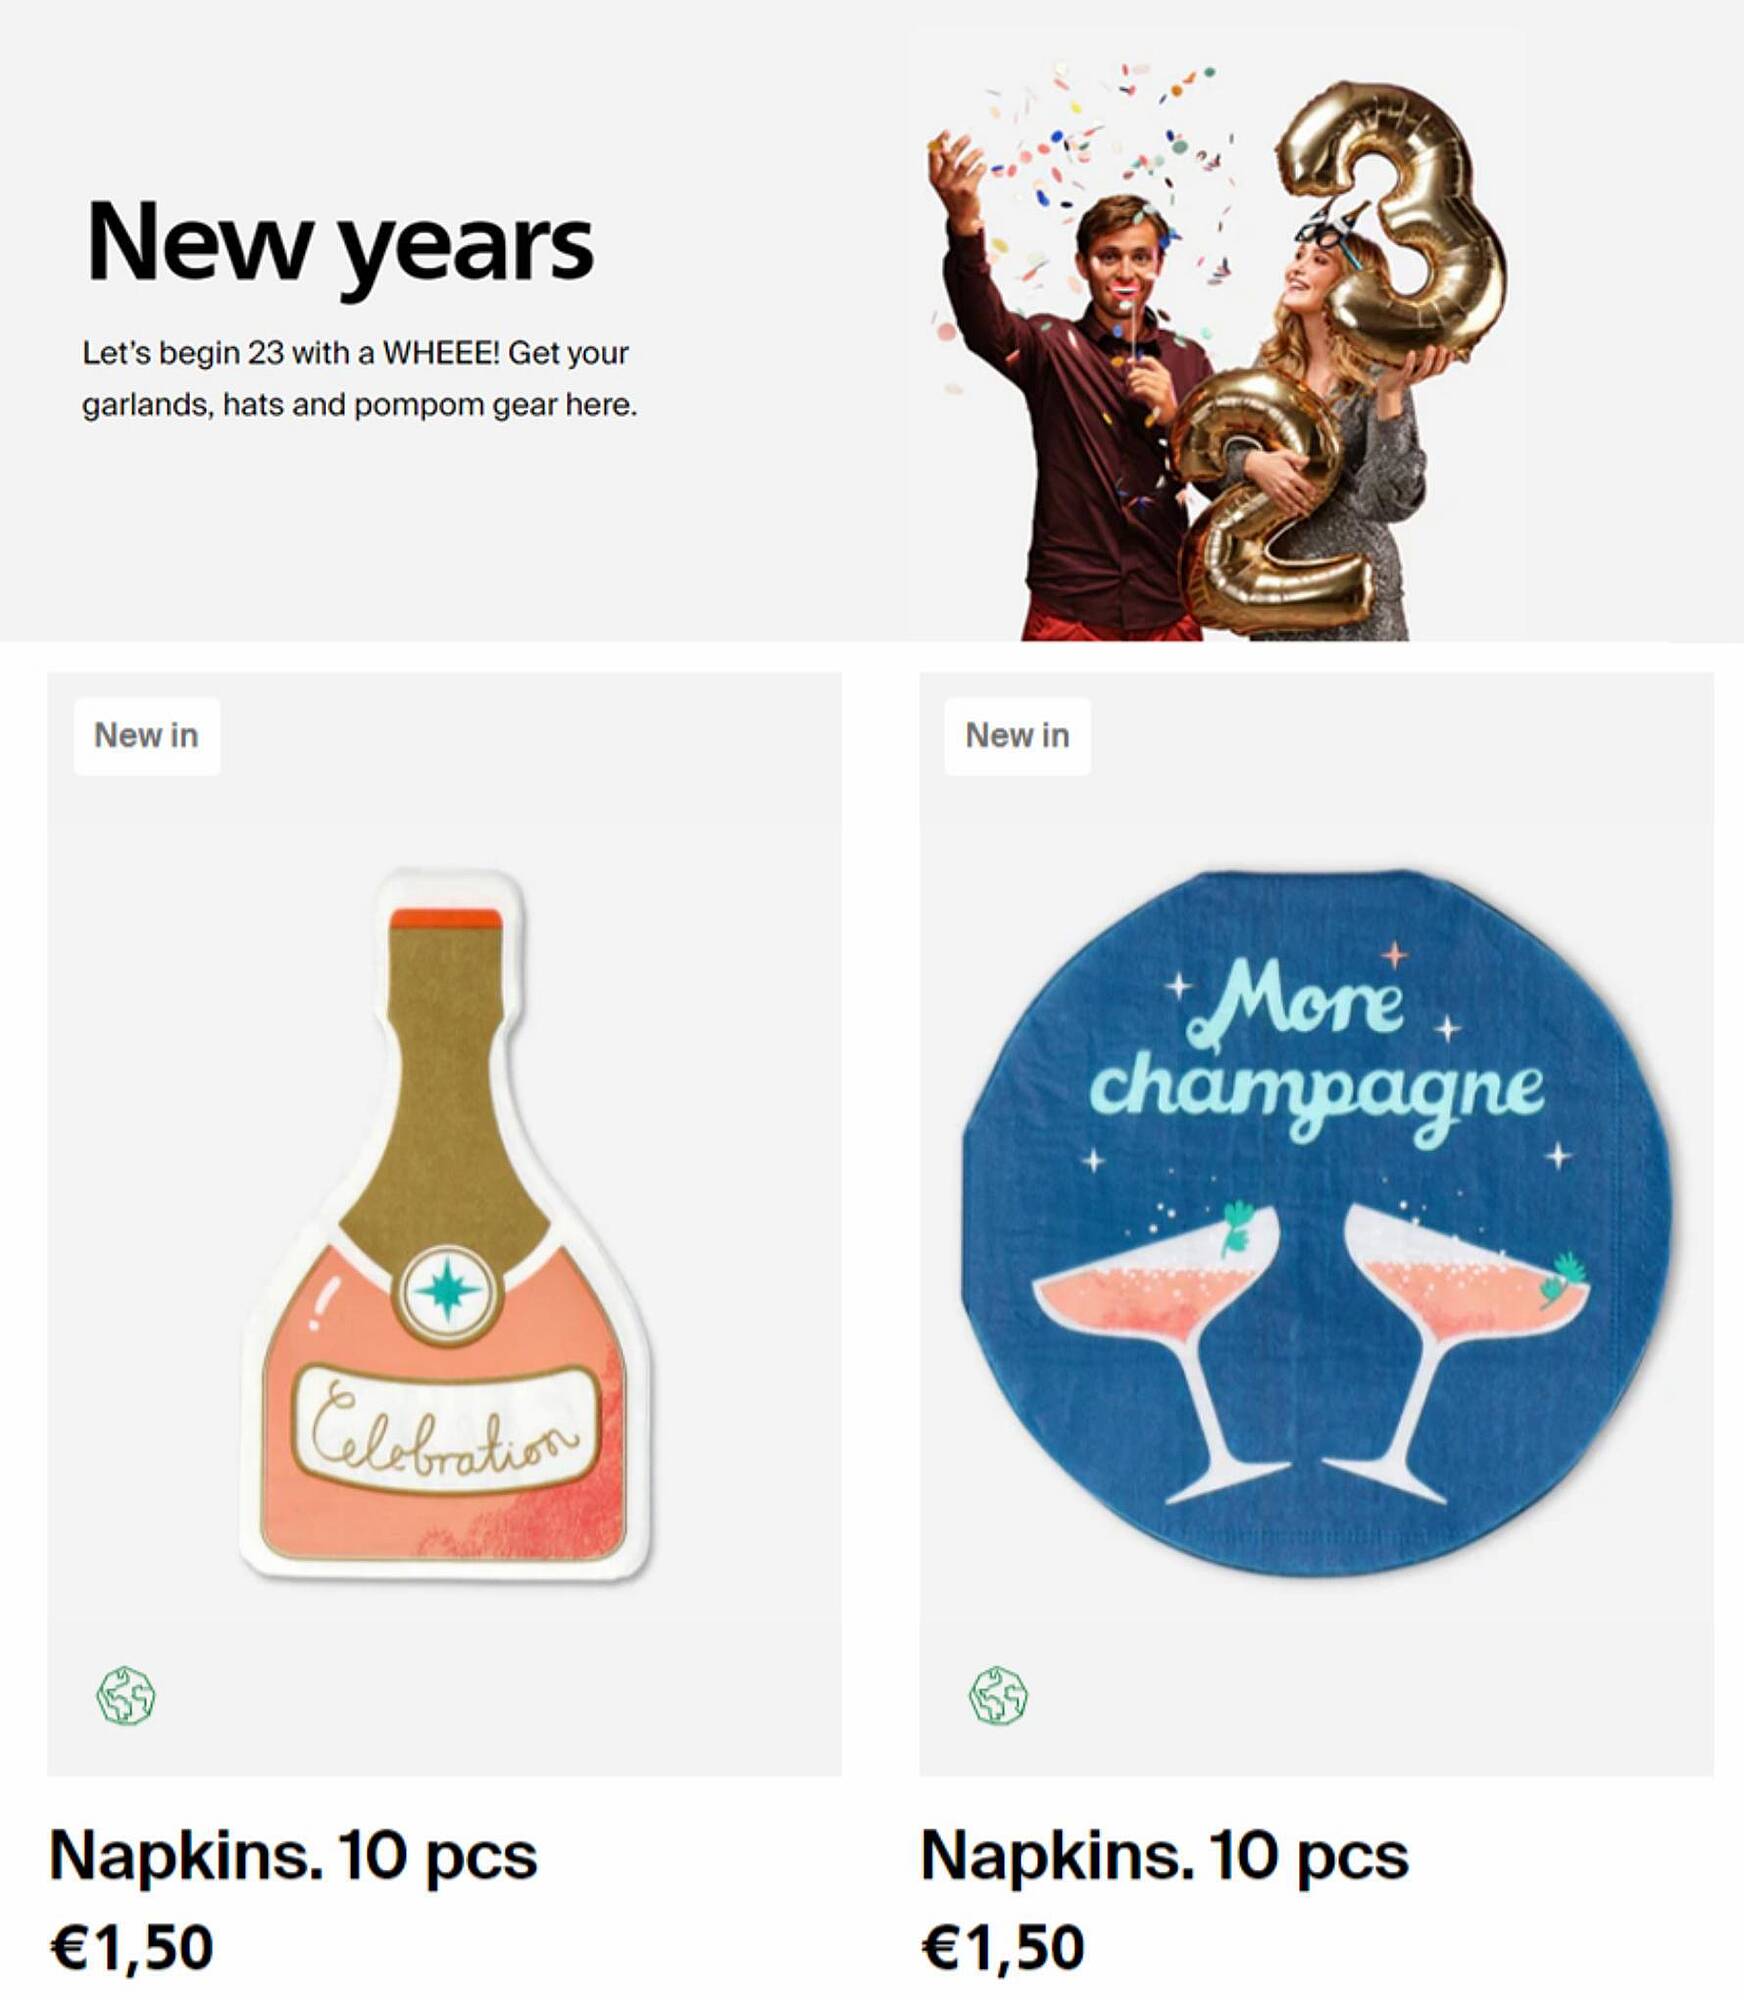This screenshot has width=1744, height=2000.
Task: Open the right Napkins. 10 pcs title
Action: coord(1165,1856)
